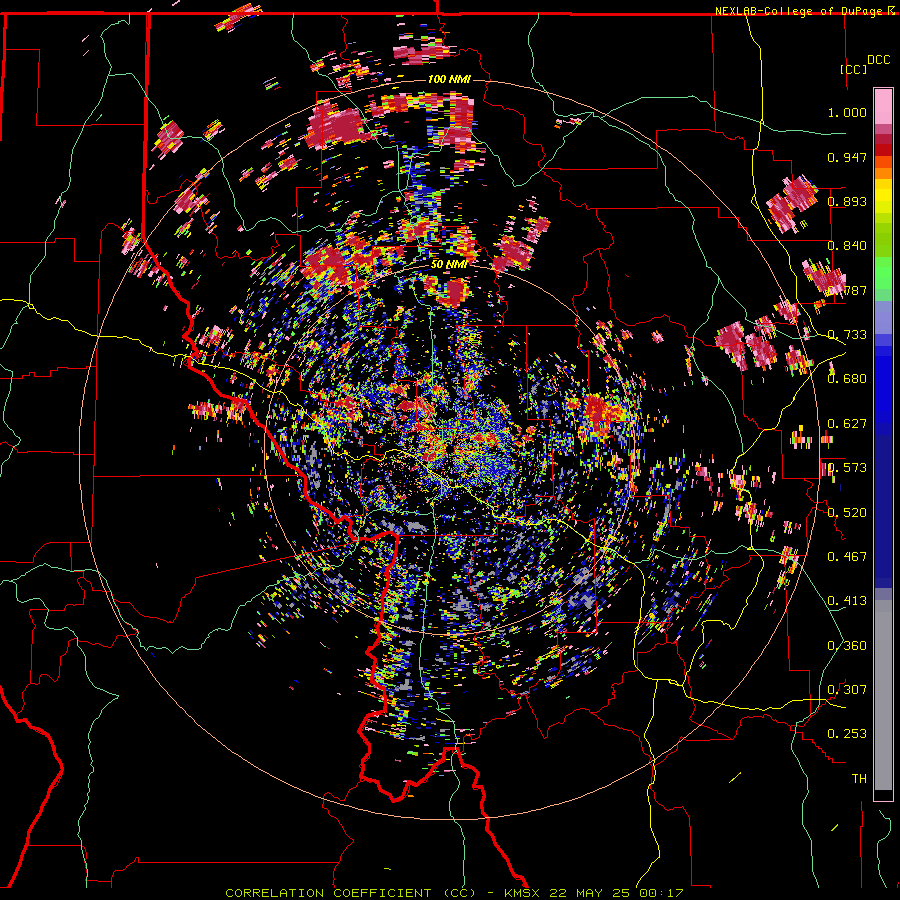Click the [CC] label above the color bar
The image size is (900, 900).
(853, 69)
